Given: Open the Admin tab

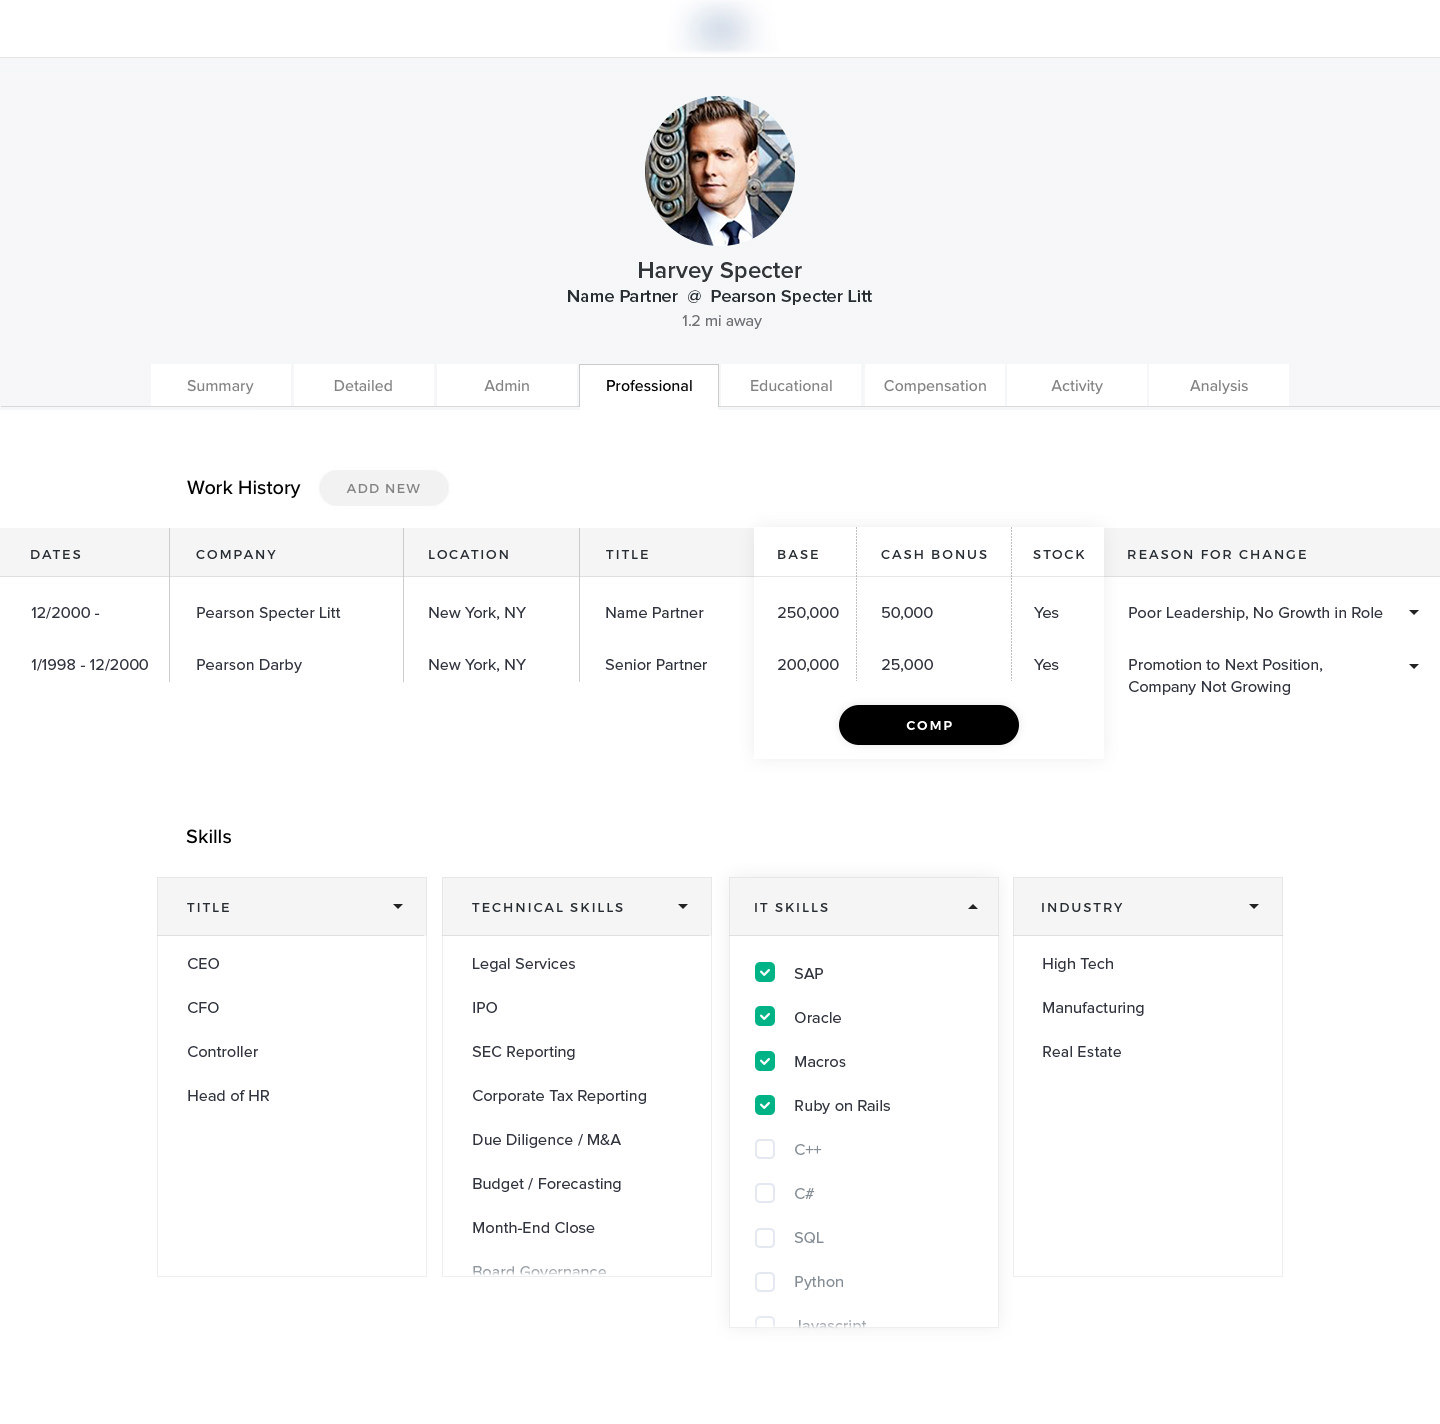Looking at the screenshot, I should click(507, 386).
